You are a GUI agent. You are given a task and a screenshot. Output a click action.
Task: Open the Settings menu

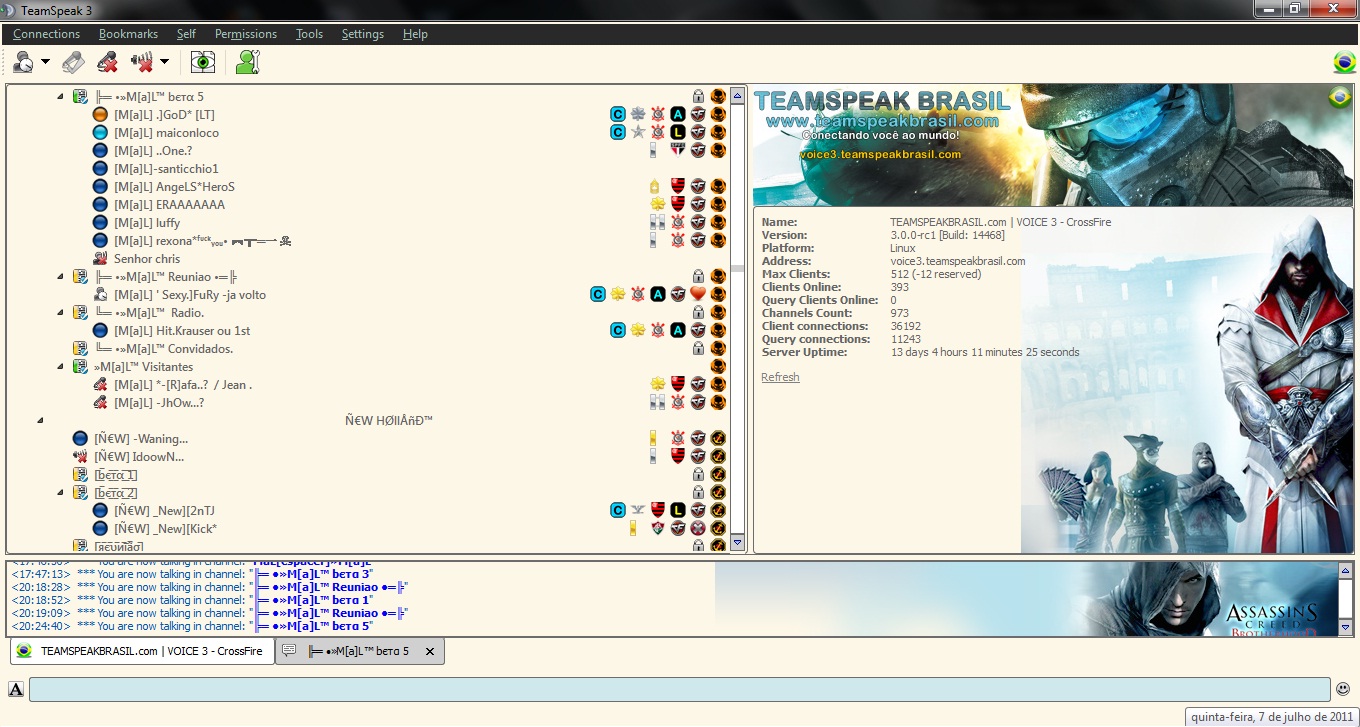(x=363, y=34)
